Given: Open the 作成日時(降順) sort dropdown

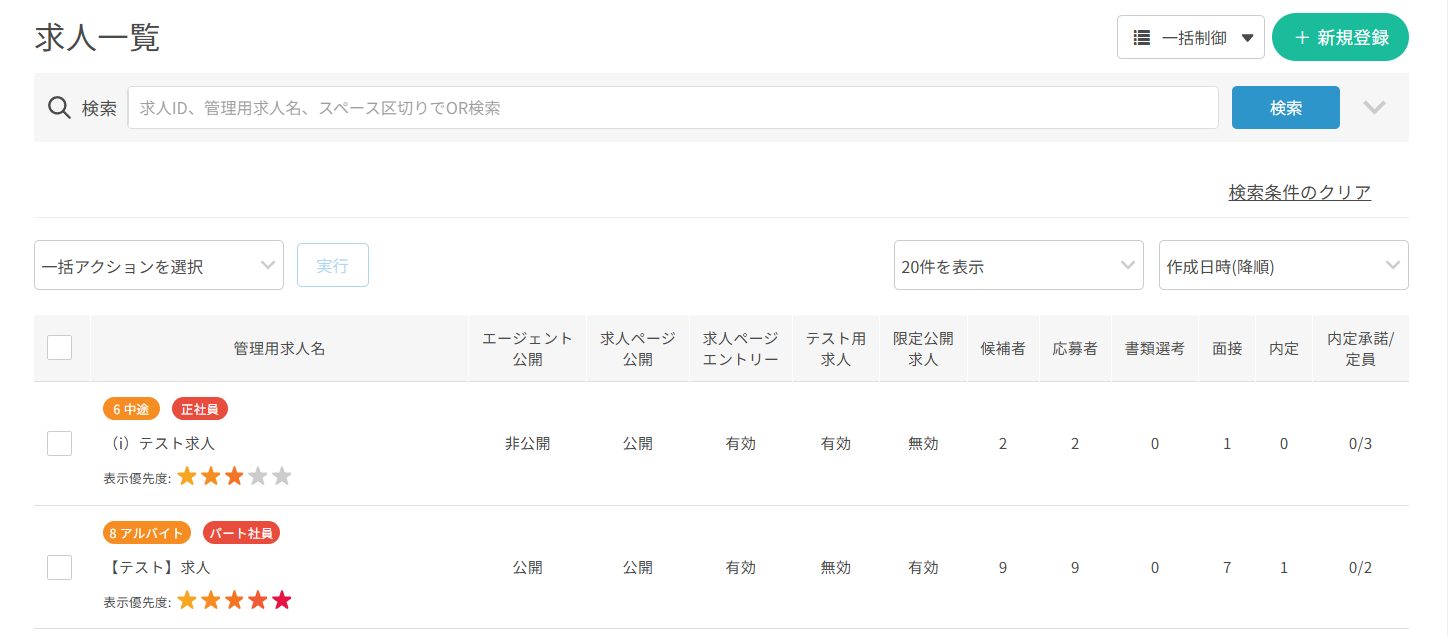Looking at the screenshot, I should click(1283, 266).
